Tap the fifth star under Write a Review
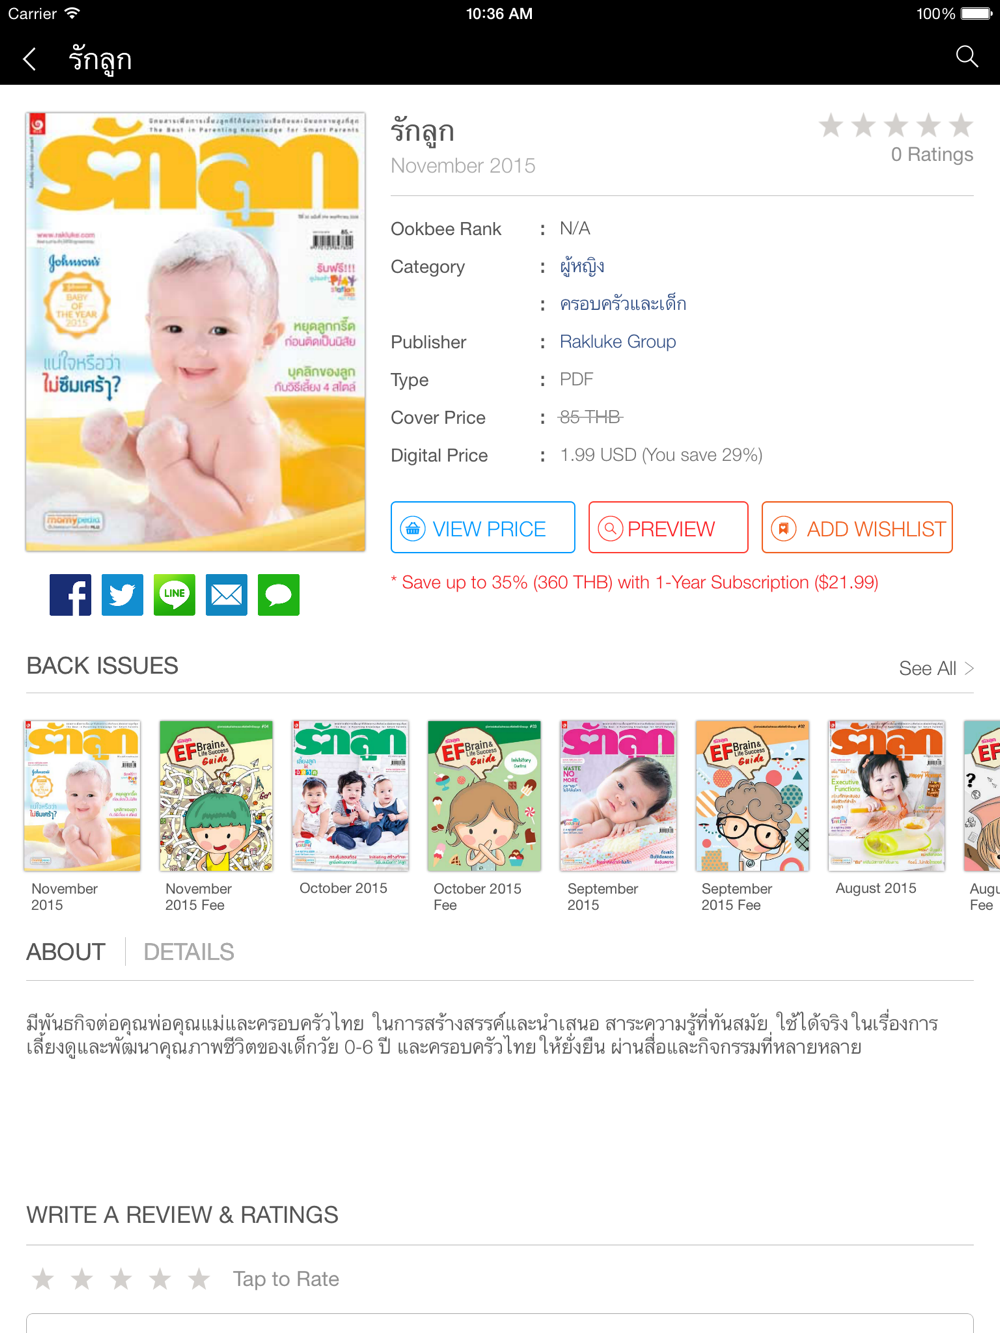This screenshot has height=1333, width=1000. pyautogui.click(x=199, y=1279)
